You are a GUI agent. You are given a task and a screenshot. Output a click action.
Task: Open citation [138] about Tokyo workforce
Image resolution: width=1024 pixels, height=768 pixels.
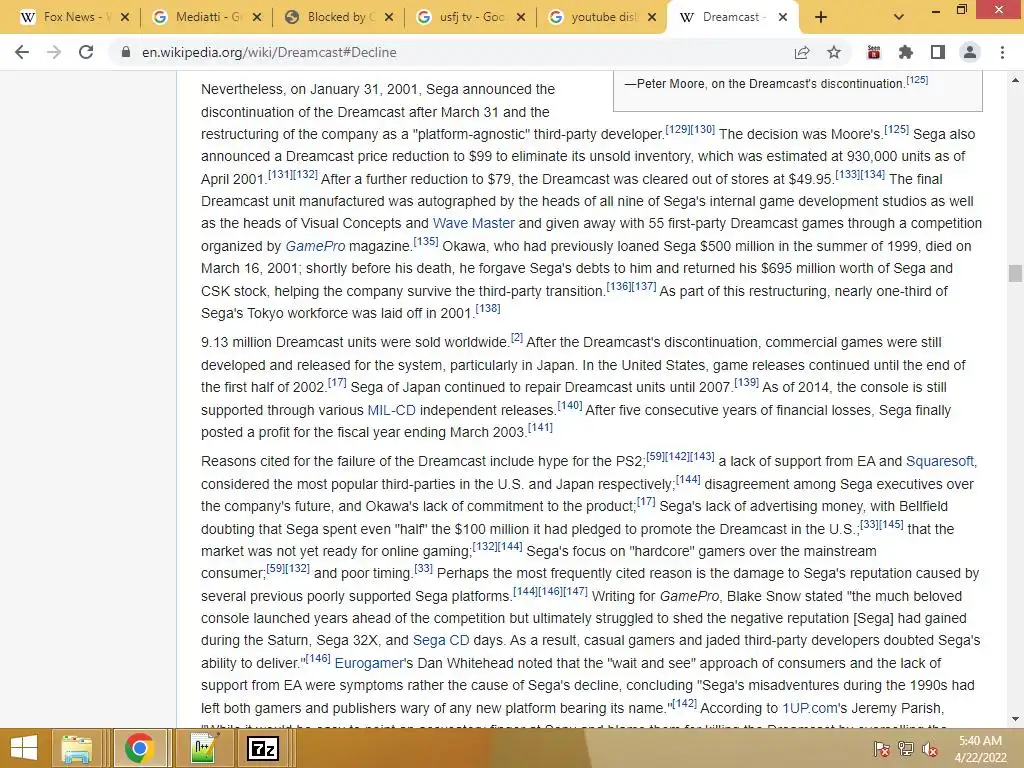pyautogui.click(x=488, y=308)
